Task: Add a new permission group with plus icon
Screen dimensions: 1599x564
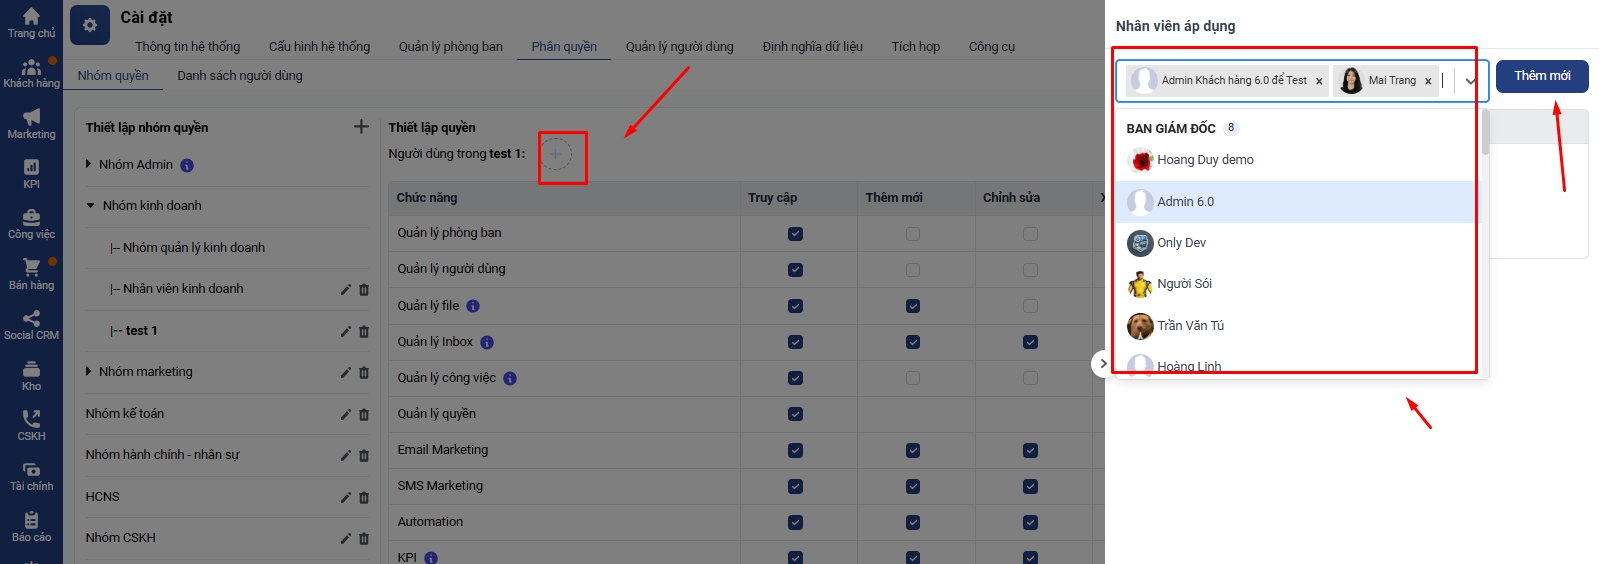Action: point(361,127)
